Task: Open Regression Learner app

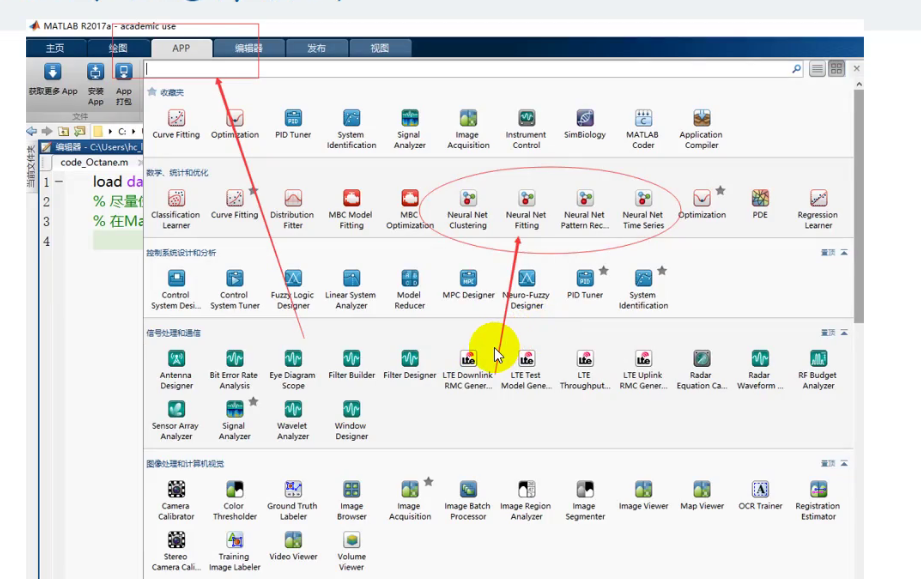Action: coord(818,210)
